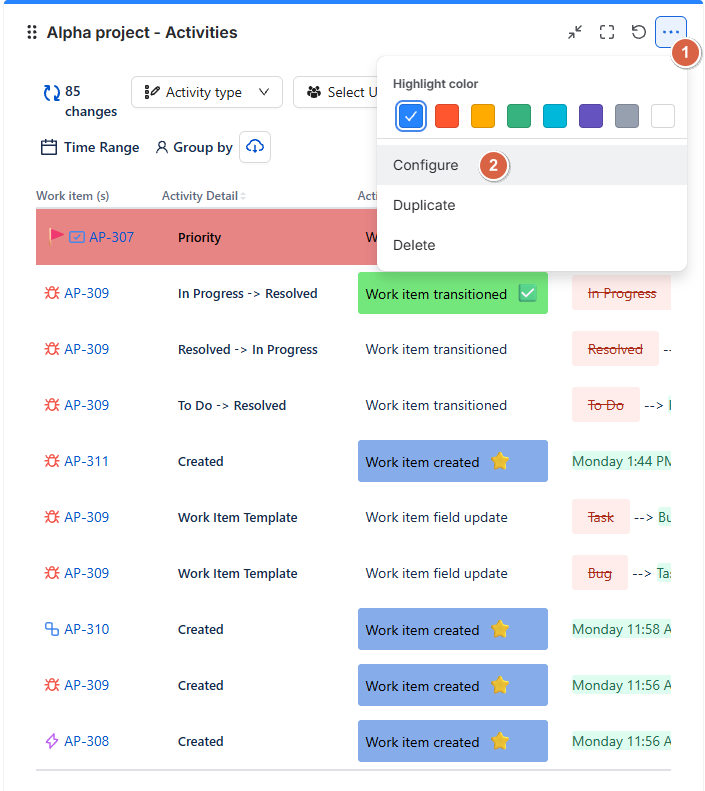Click the Monday 11:58 timestamp
Screen dimensions: 705x791
point(621,629)
